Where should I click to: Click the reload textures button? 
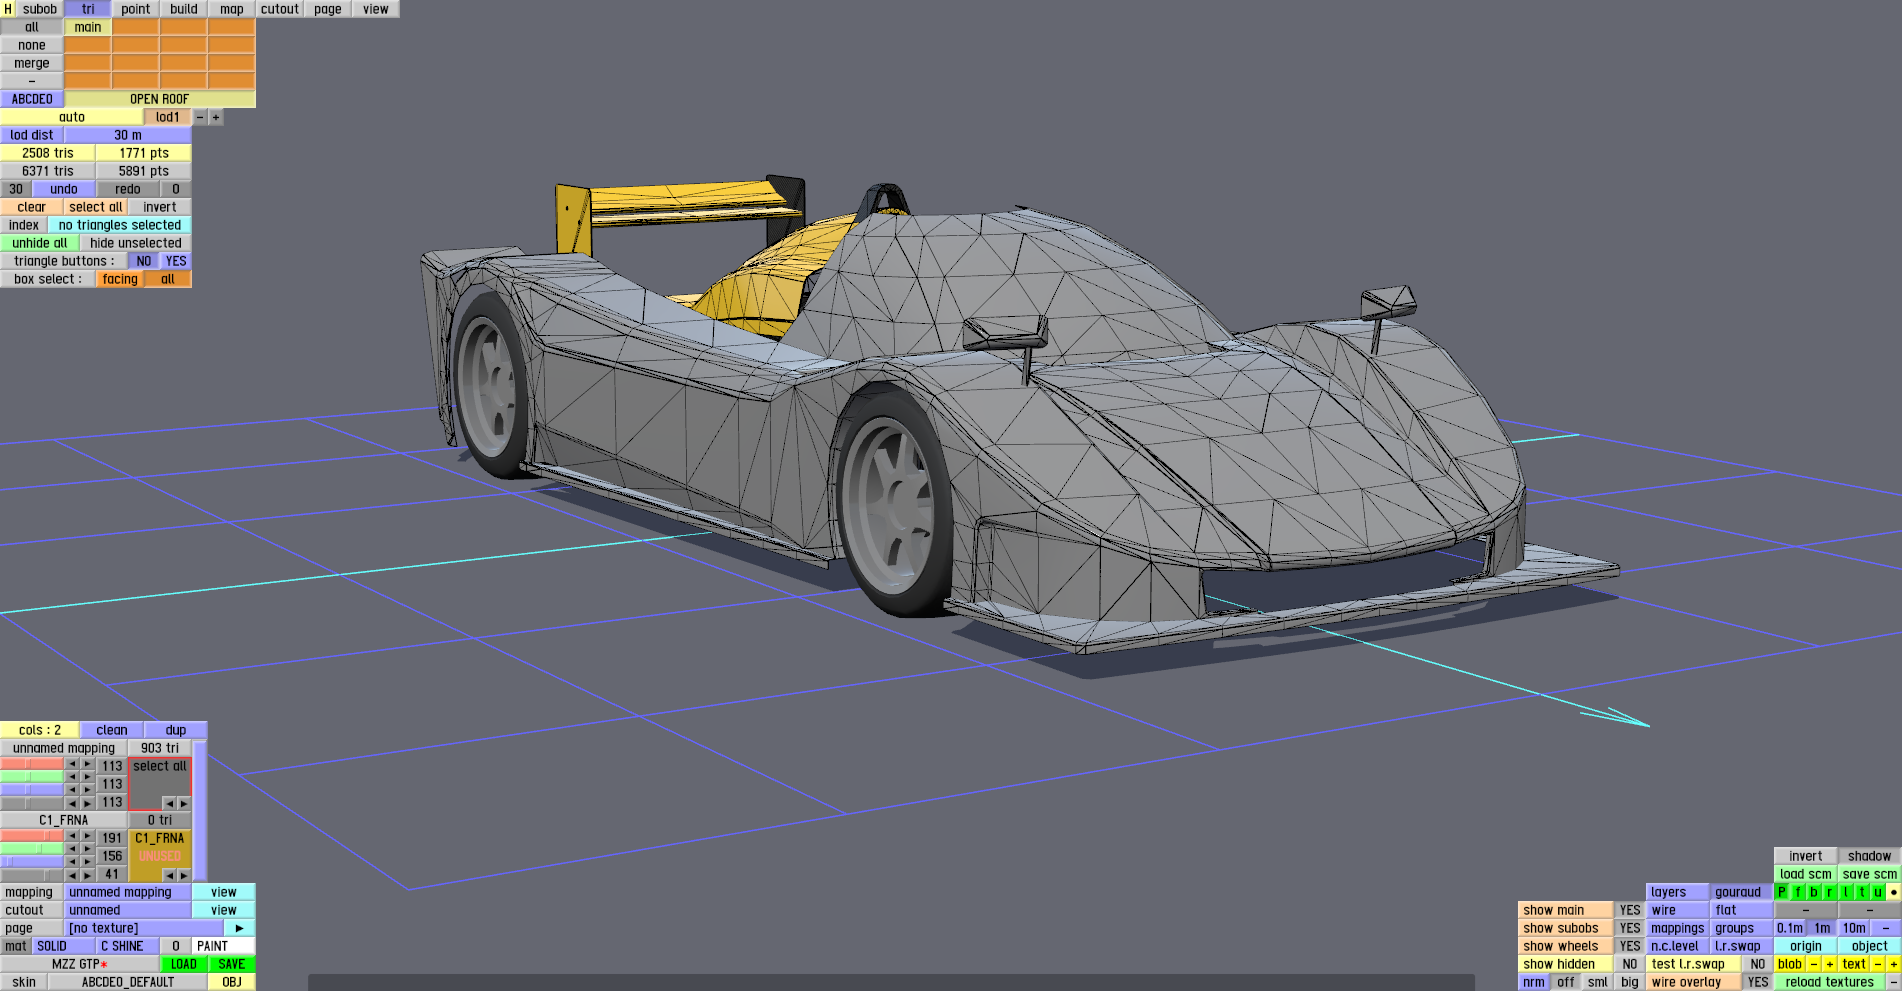pos(1830,982)
